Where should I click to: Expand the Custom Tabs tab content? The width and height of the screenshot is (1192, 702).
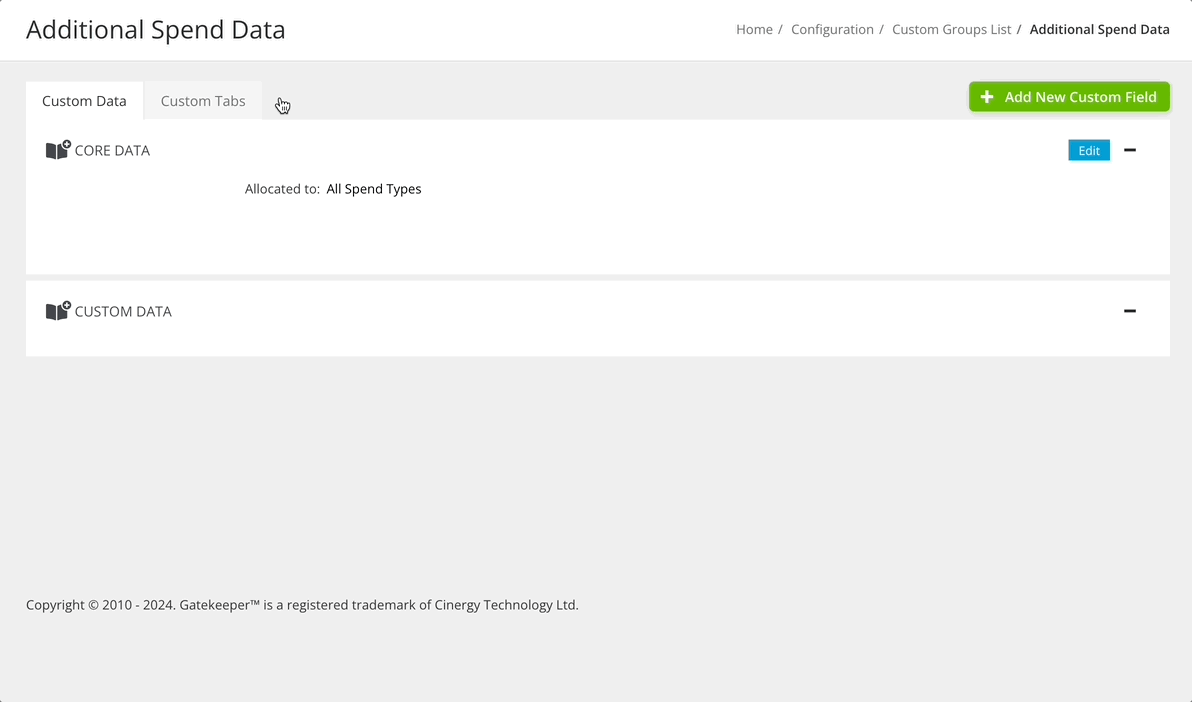[x=202, y=100]
